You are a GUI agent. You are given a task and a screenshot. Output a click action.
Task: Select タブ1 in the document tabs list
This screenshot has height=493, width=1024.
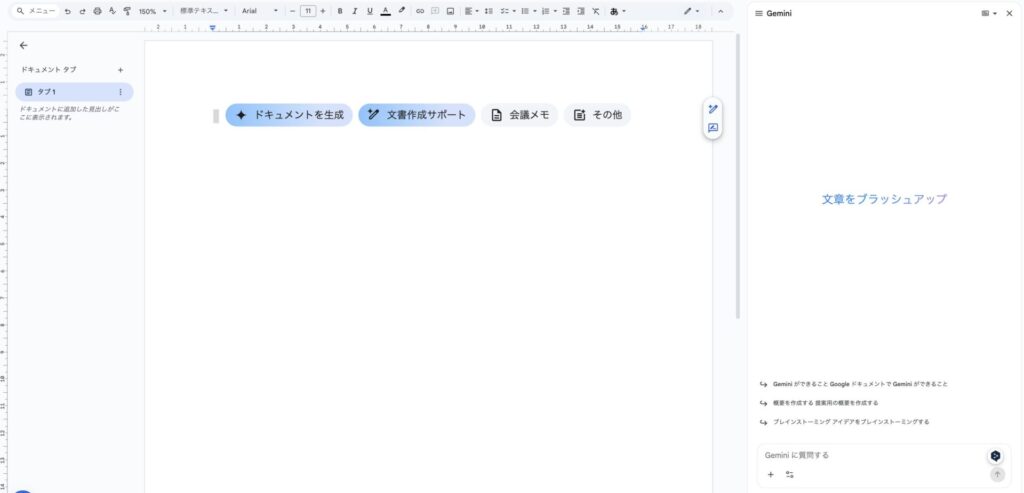[x=74, y=92]
